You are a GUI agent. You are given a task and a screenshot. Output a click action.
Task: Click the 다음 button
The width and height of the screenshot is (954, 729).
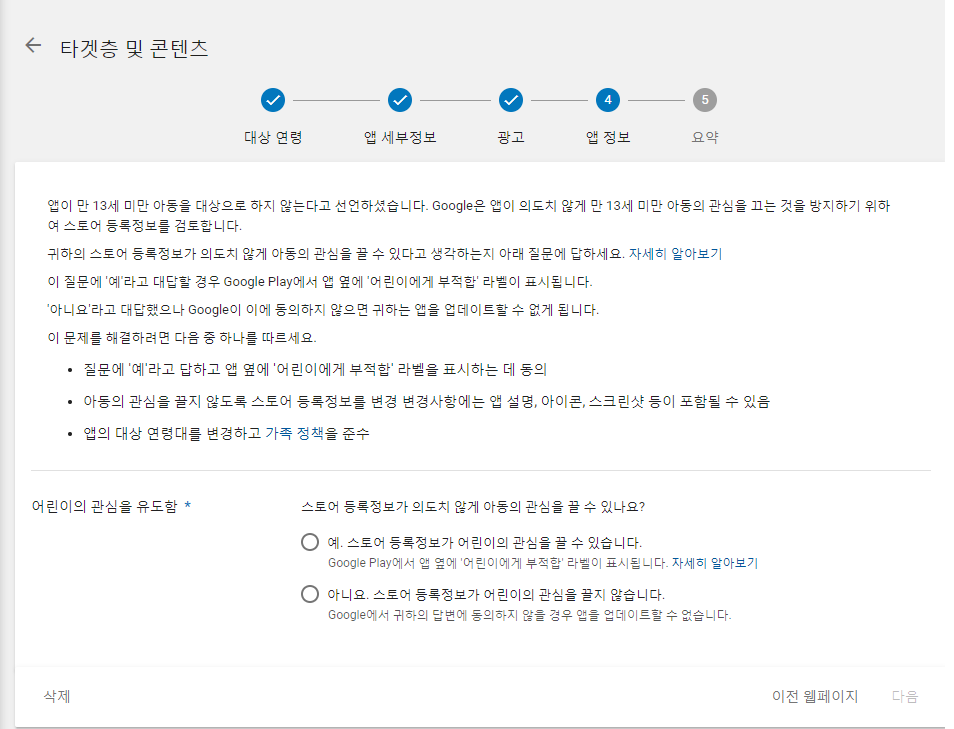click(x=905, y=697)
